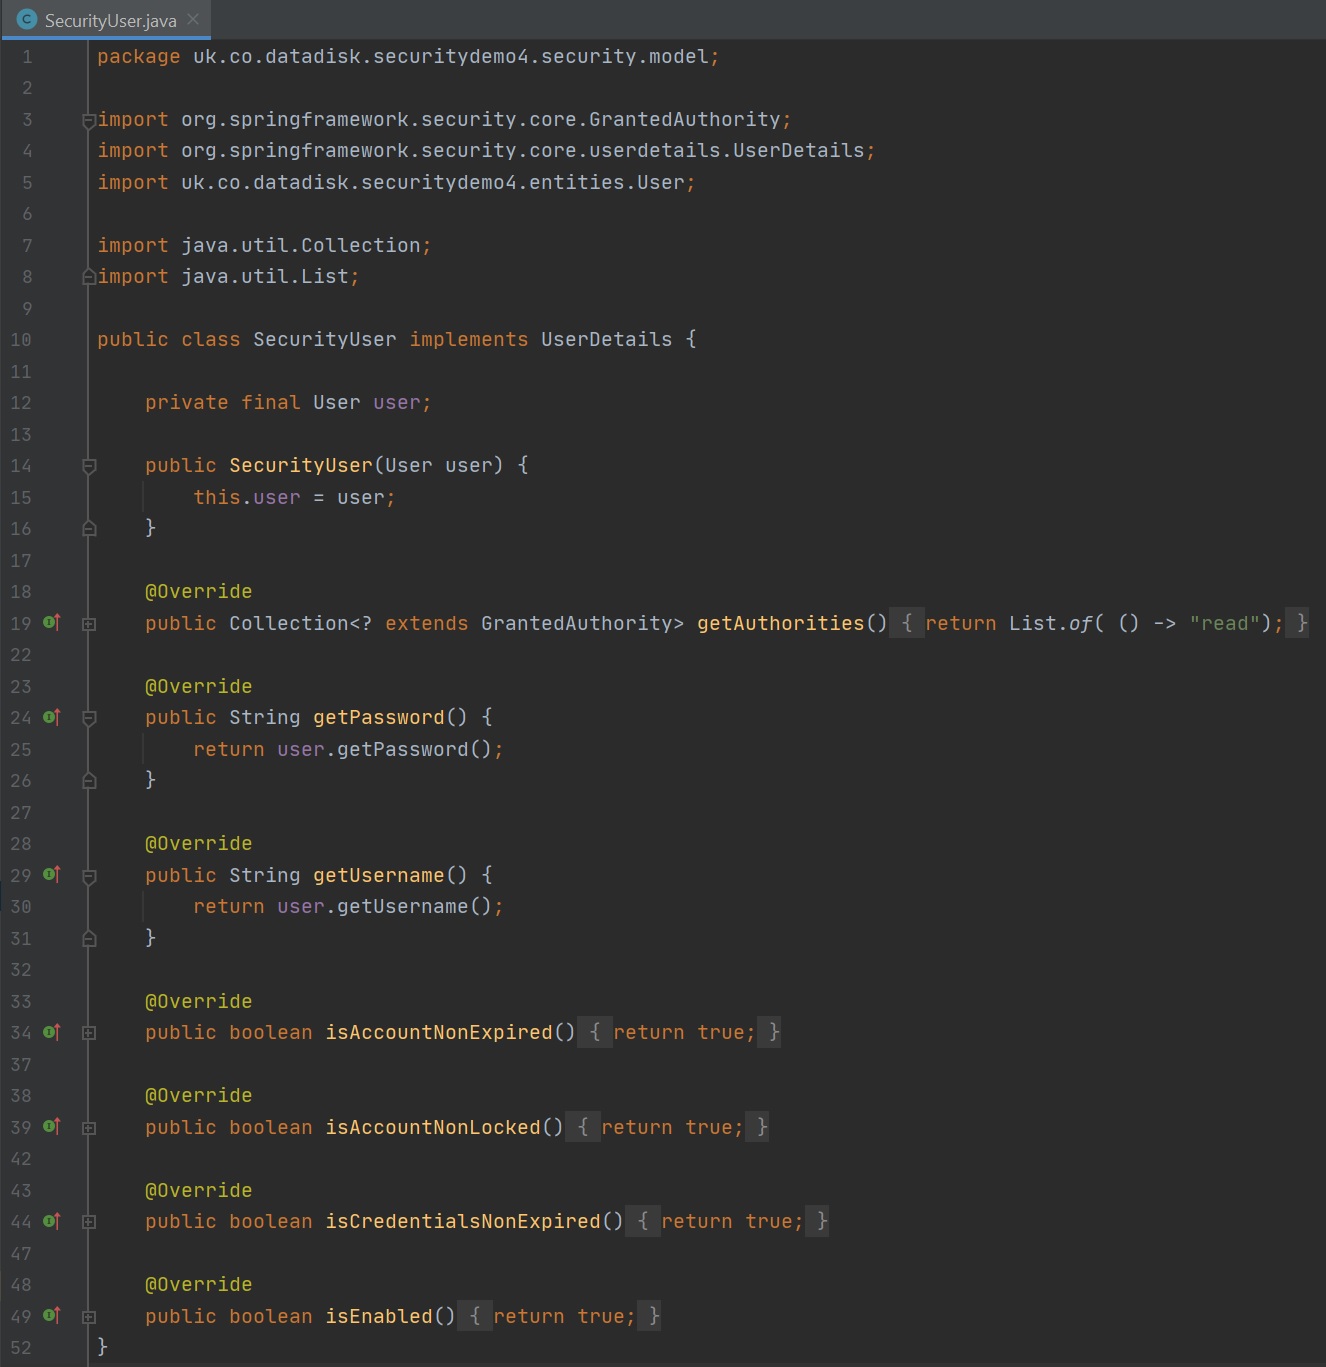
Task: Click the folded return true block of isCredentialsNonExpired
Action: coord(727,1221)
